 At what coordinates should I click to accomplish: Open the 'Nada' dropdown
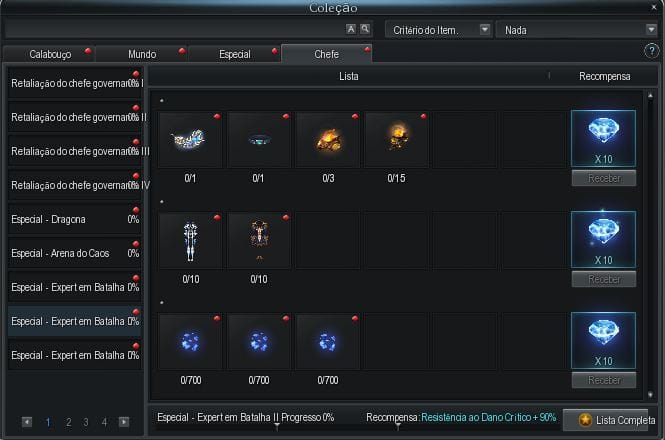tap(576, 30)
